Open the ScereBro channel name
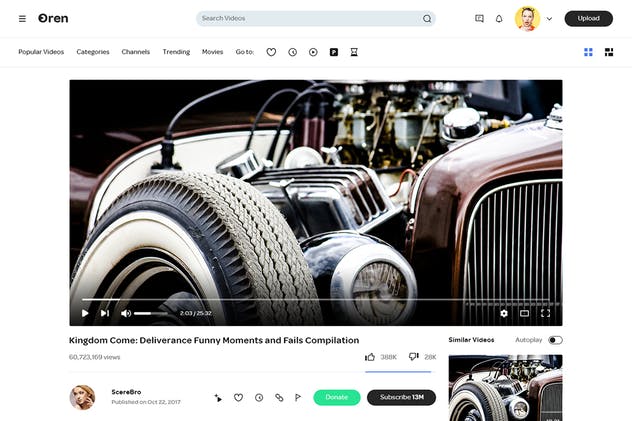632x421 pixels. [x=126, y=392]
